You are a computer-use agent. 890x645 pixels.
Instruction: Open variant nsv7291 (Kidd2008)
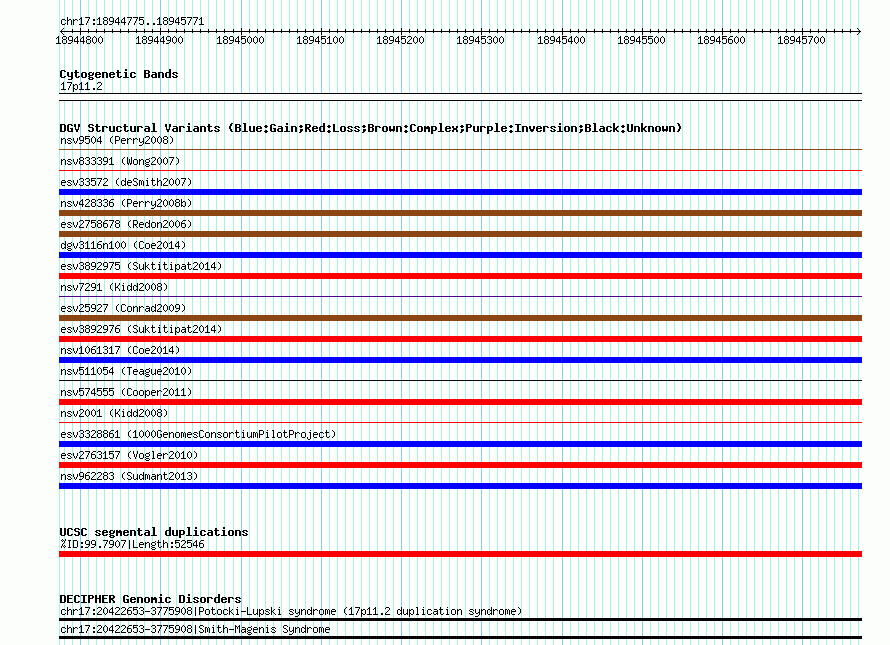coord(114,287)
